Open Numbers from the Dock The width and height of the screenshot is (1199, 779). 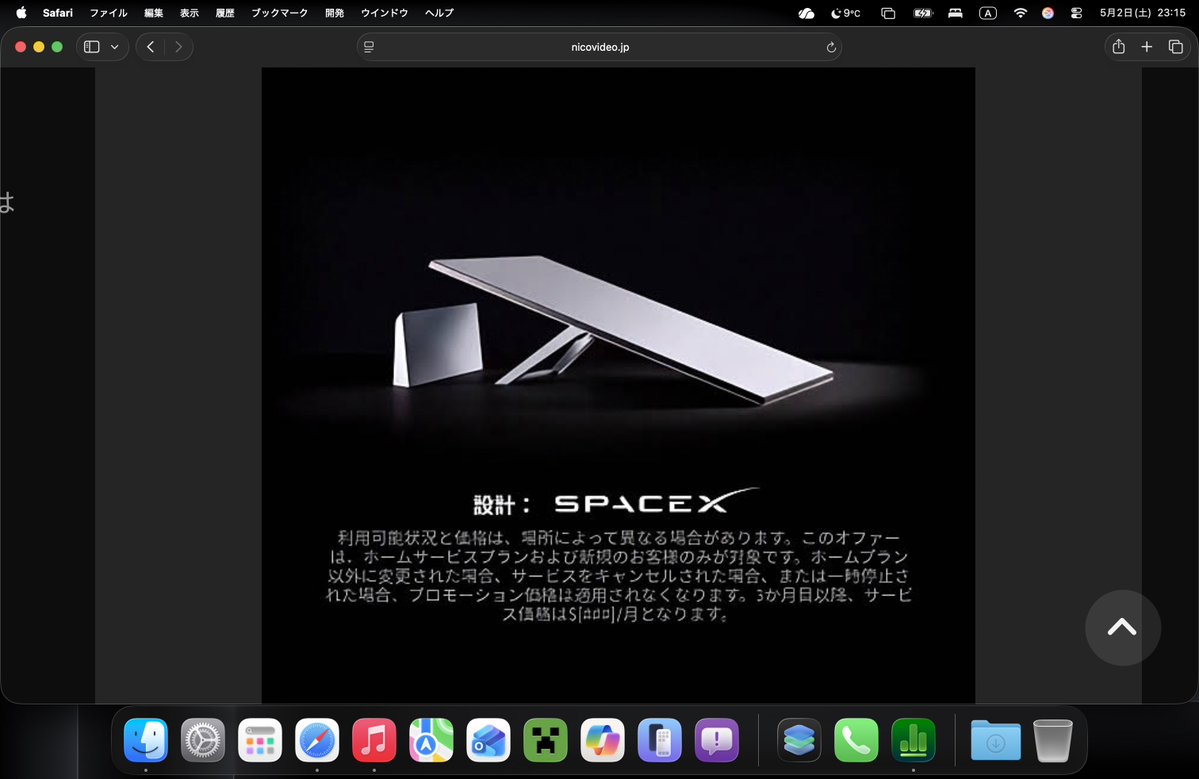pos(913,740)
